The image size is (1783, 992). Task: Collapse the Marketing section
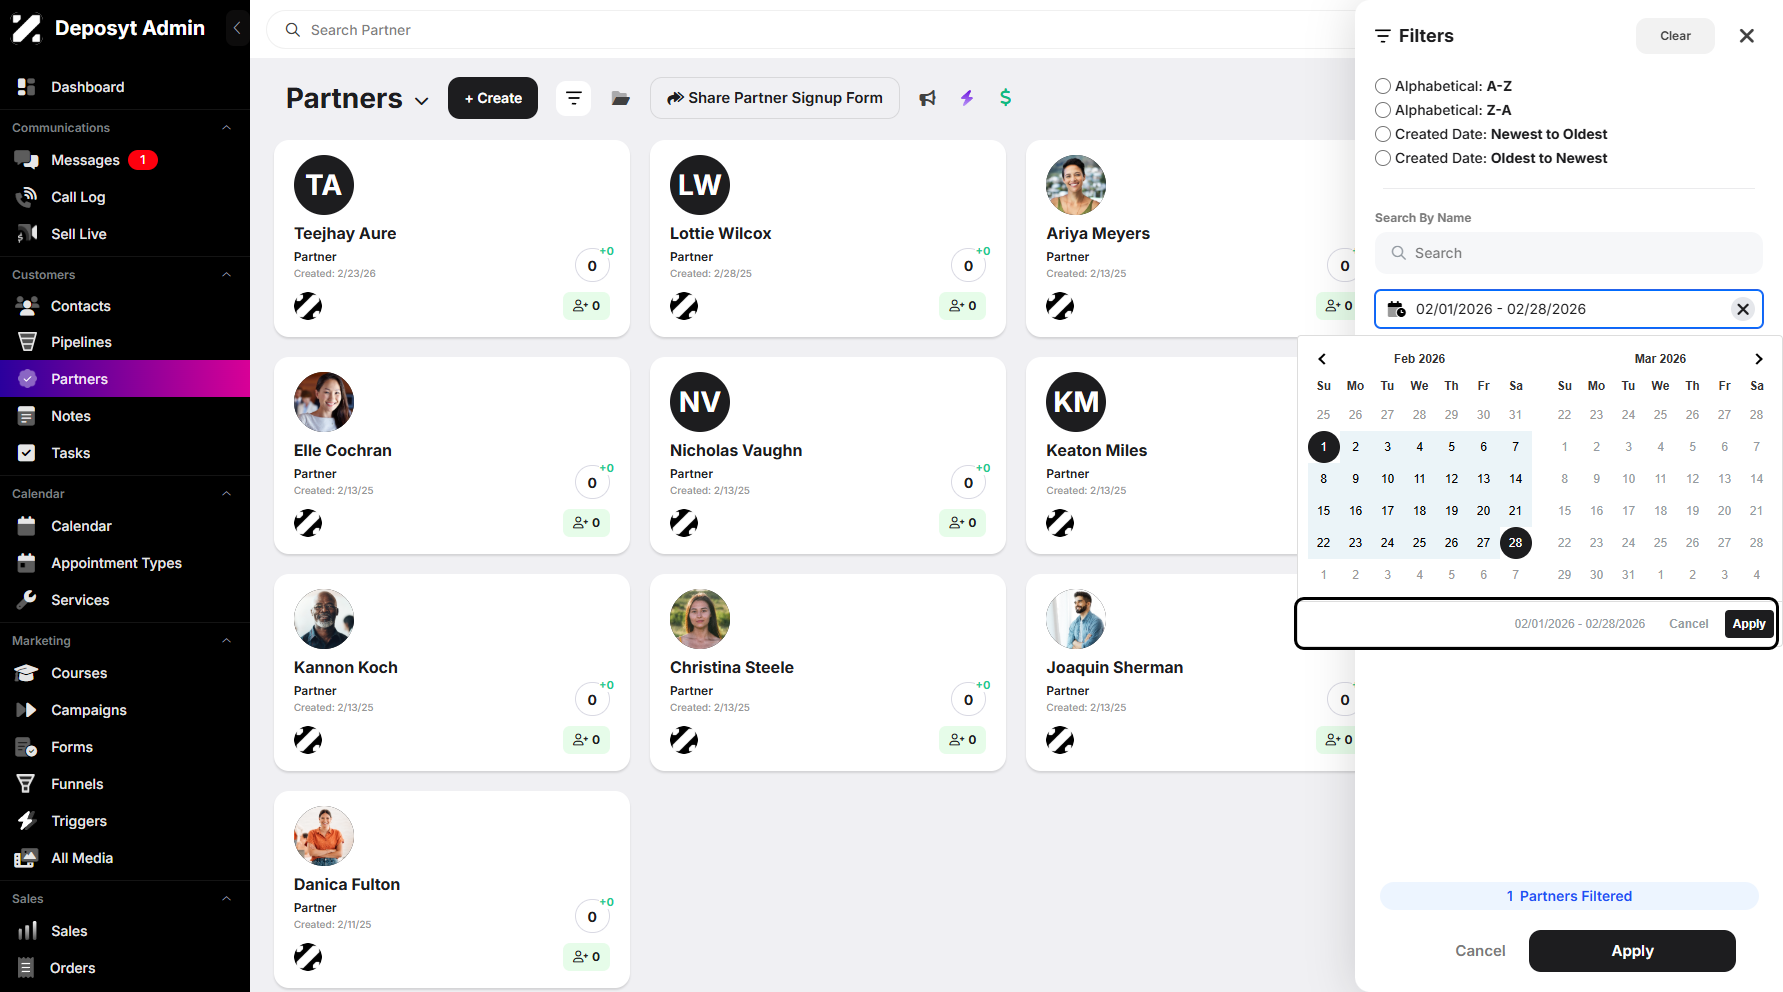point(227,641)
